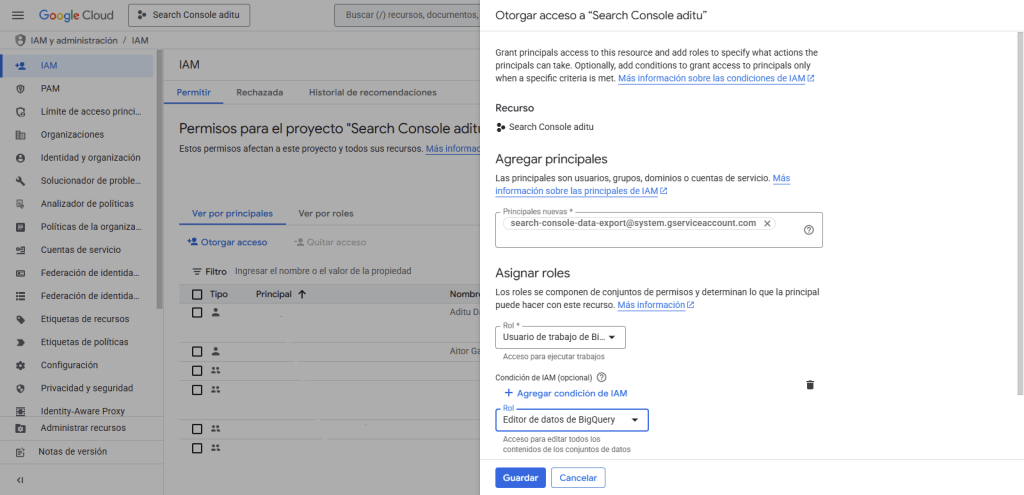Select the Ver por roles tab

pyautogui.click(x=326, y=213)
